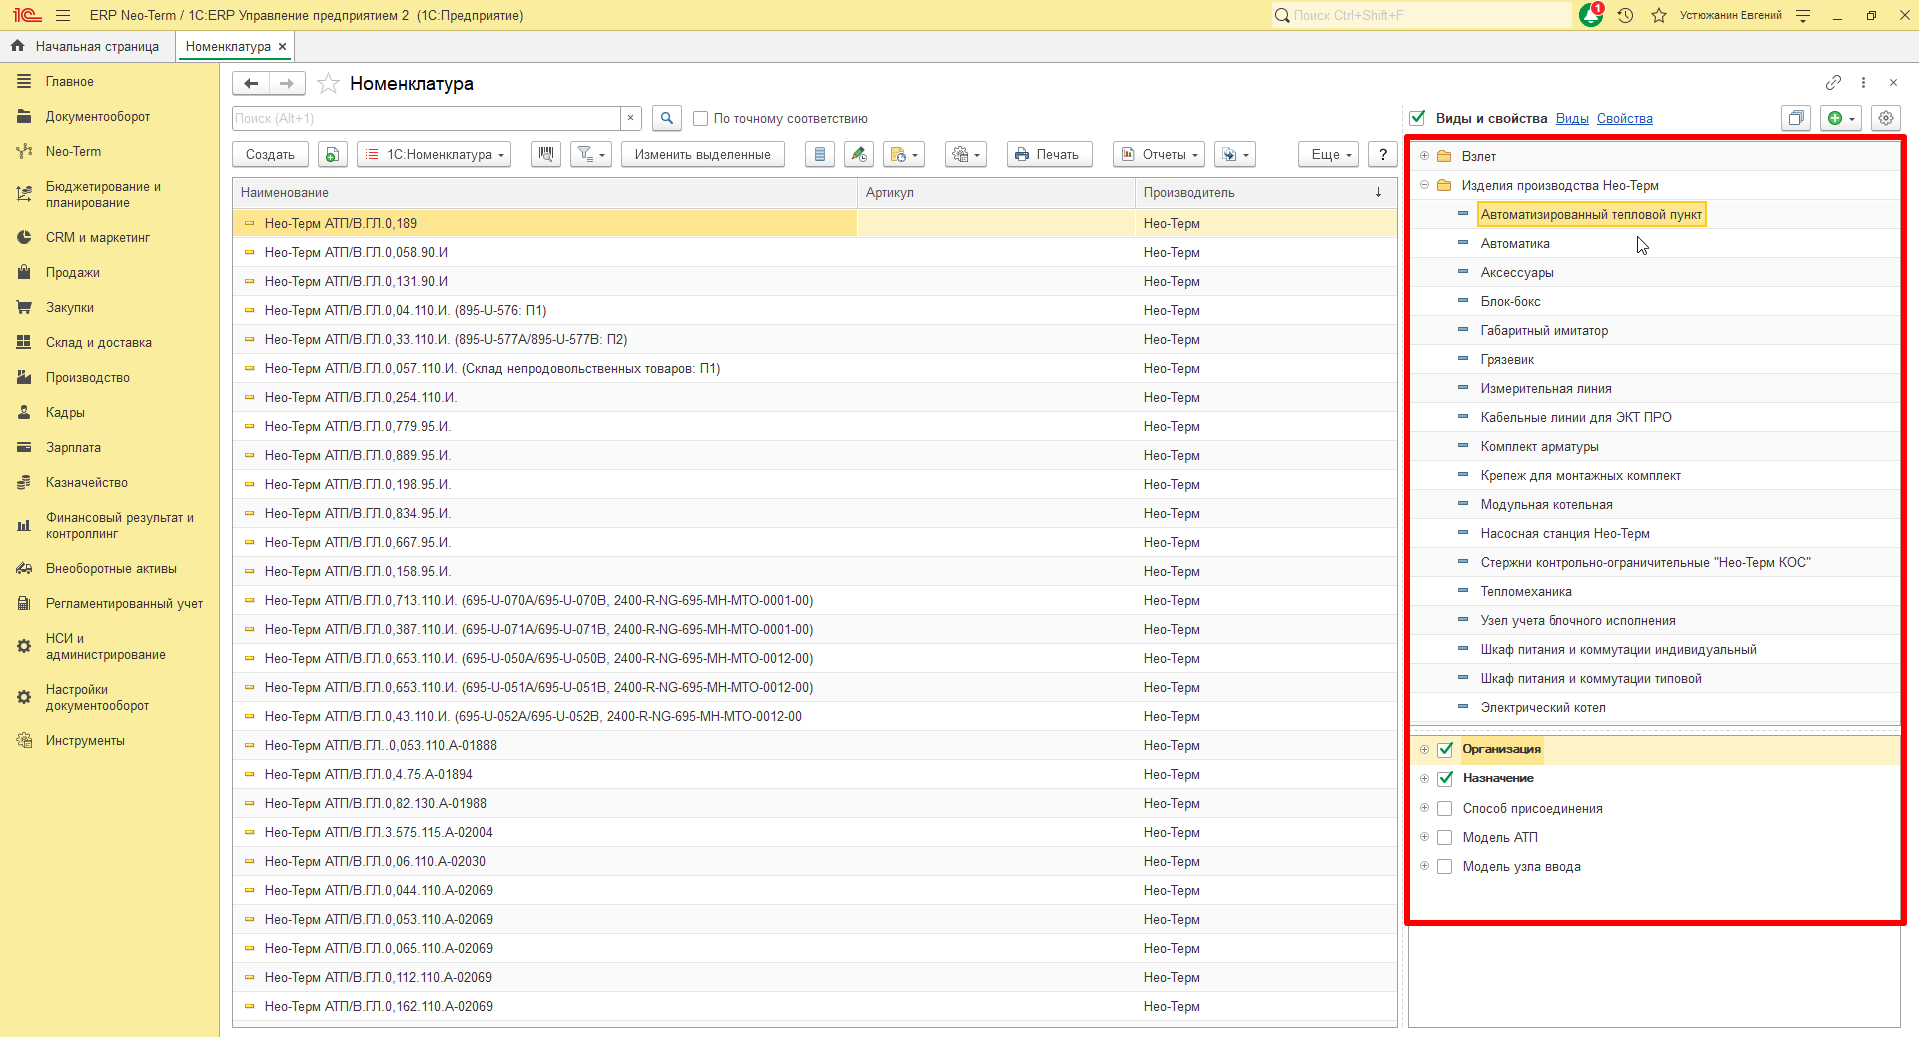Viewport: 1919px width, 1037px height.
Task: Select row Нео-Терм АТП/В.ГЛ.0,058.90.И
Action: [x=814, y=252]
